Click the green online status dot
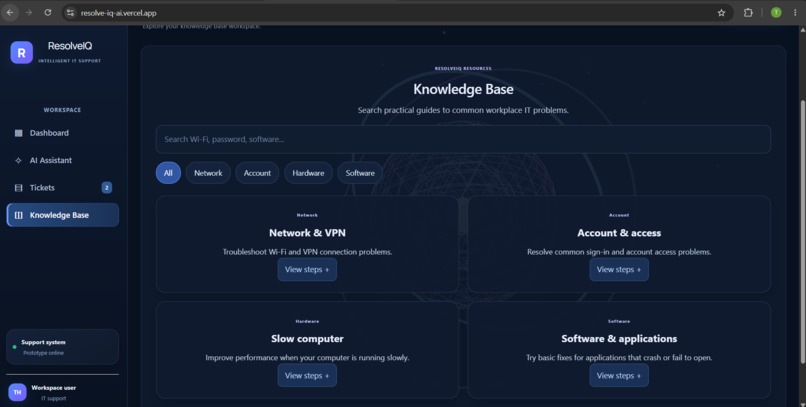Screen dimensions: 806x407 (x=14, y=347)
